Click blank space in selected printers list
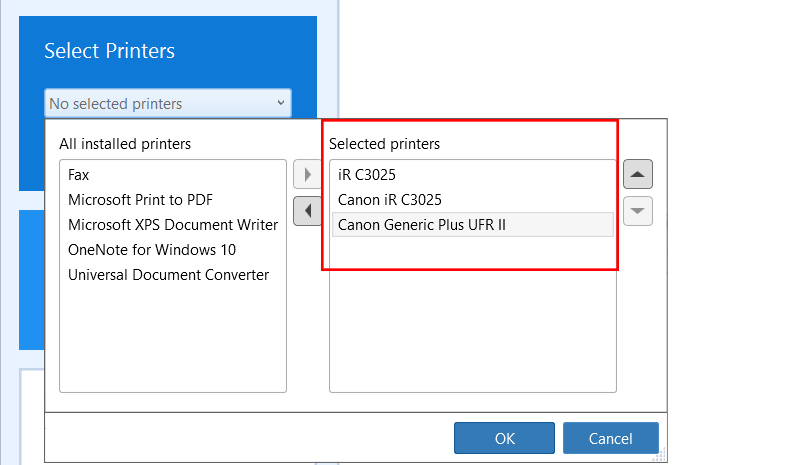Image resolution: width=790 pixels, height=465 pixels. [x=472, y=330]
